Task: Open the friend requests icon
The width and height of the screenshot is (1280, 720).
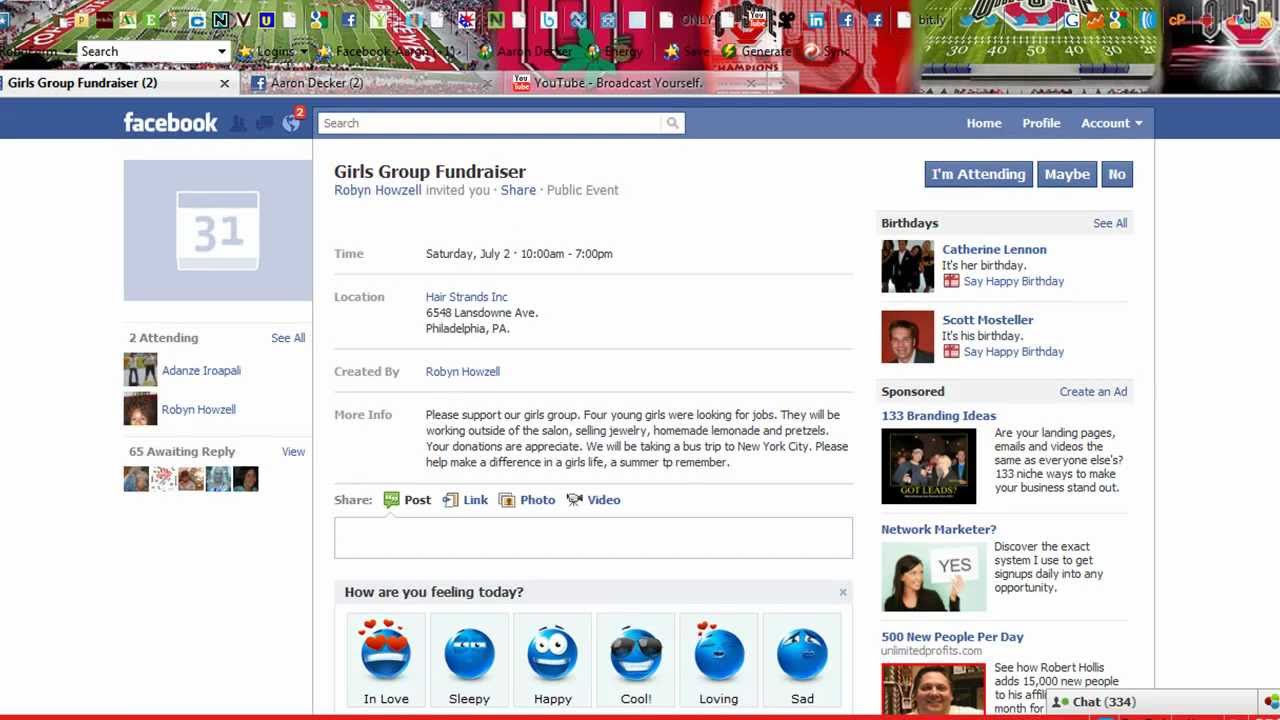Action: click(x=238, y=123)
